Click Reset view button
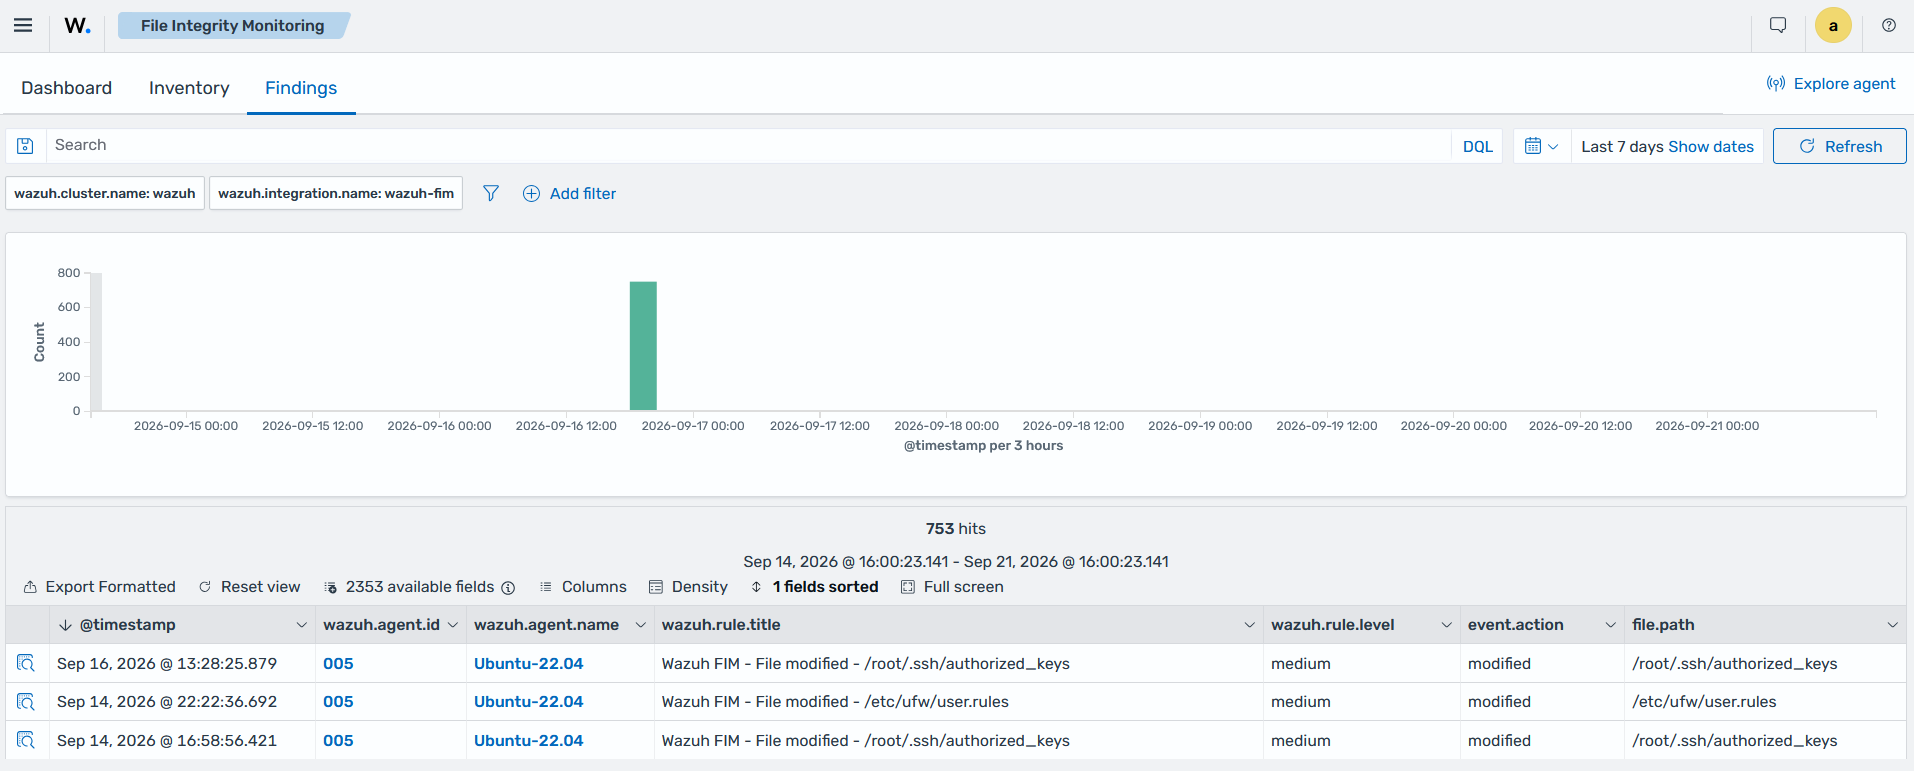Screen dimensions: 1914x771 (250, 587)
